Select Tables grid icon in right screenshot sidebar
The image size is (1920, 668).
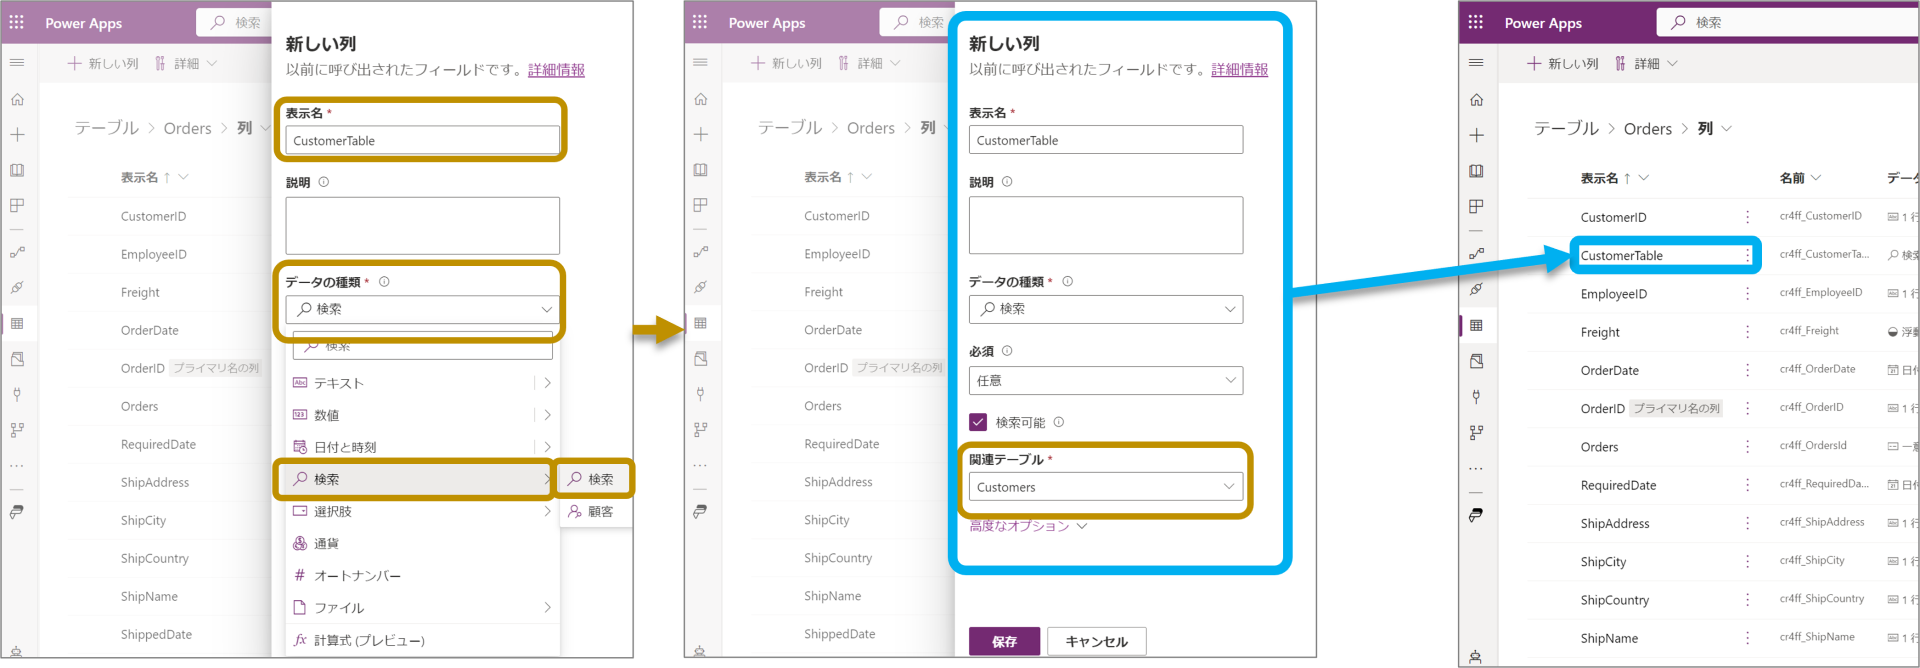coord(1476,325)
